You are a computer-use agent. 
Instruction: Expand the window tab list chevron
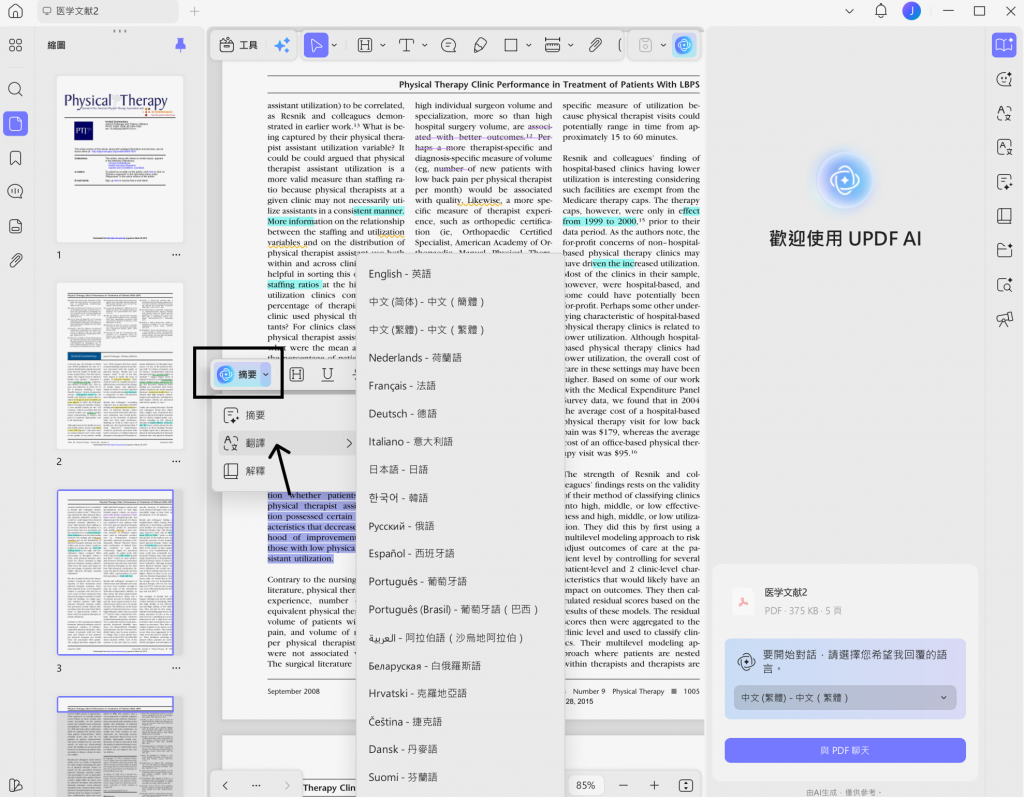(849, 11)
